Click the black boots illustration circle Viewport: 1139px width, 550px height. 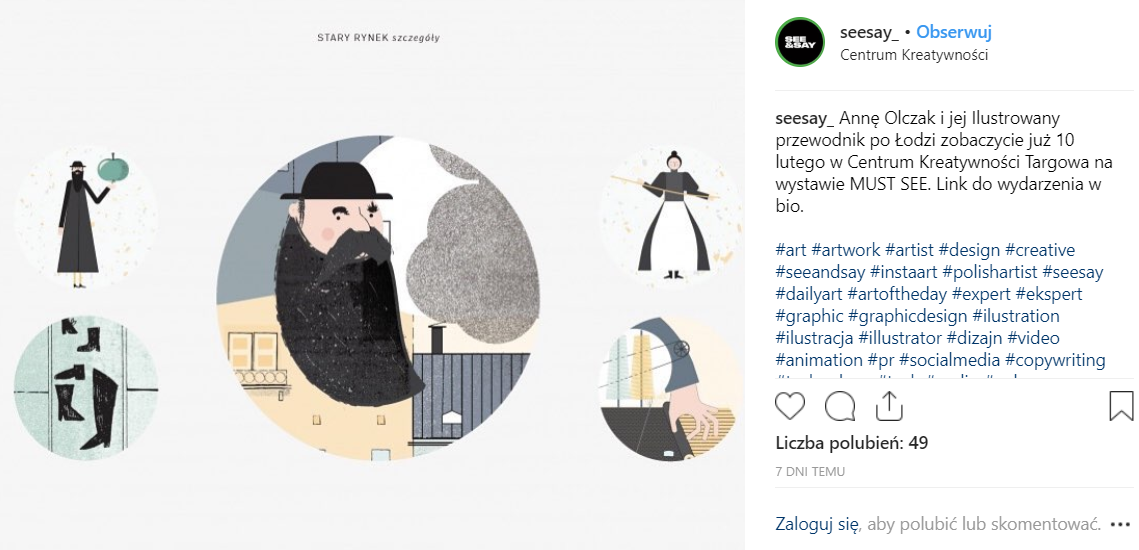pyautogui.click(x=86, y=388)
